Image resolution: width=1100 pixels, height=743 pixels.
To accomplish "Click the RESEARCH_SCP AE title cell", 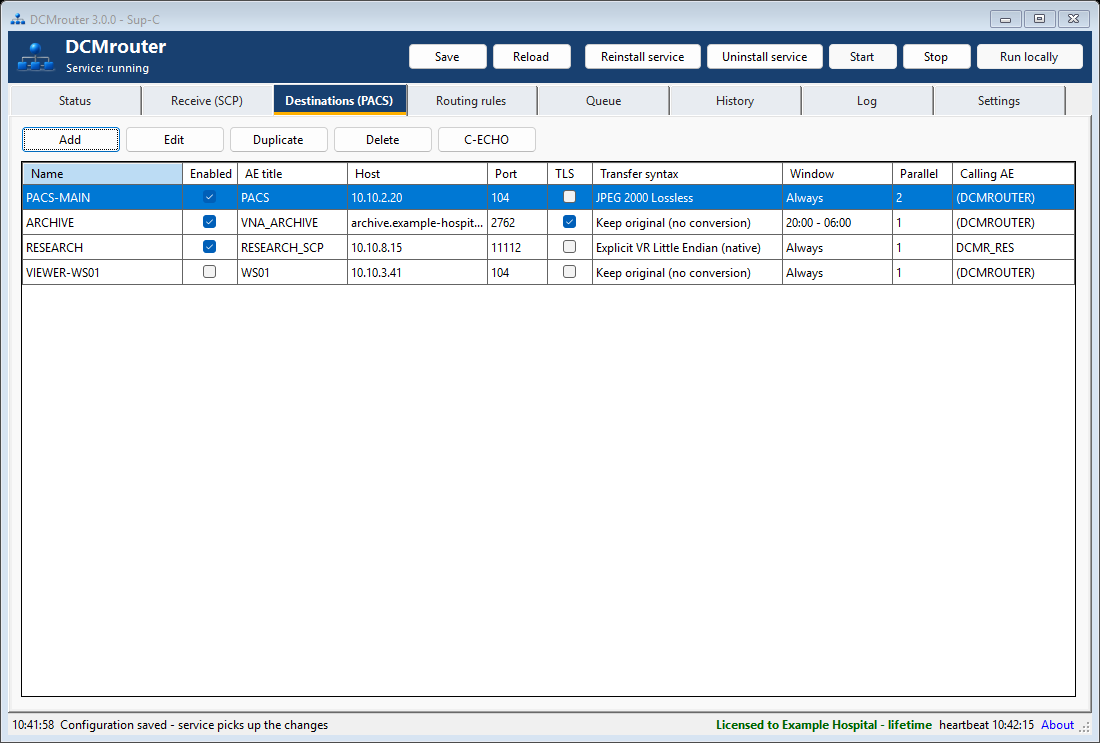I will [x=293, y=248].
